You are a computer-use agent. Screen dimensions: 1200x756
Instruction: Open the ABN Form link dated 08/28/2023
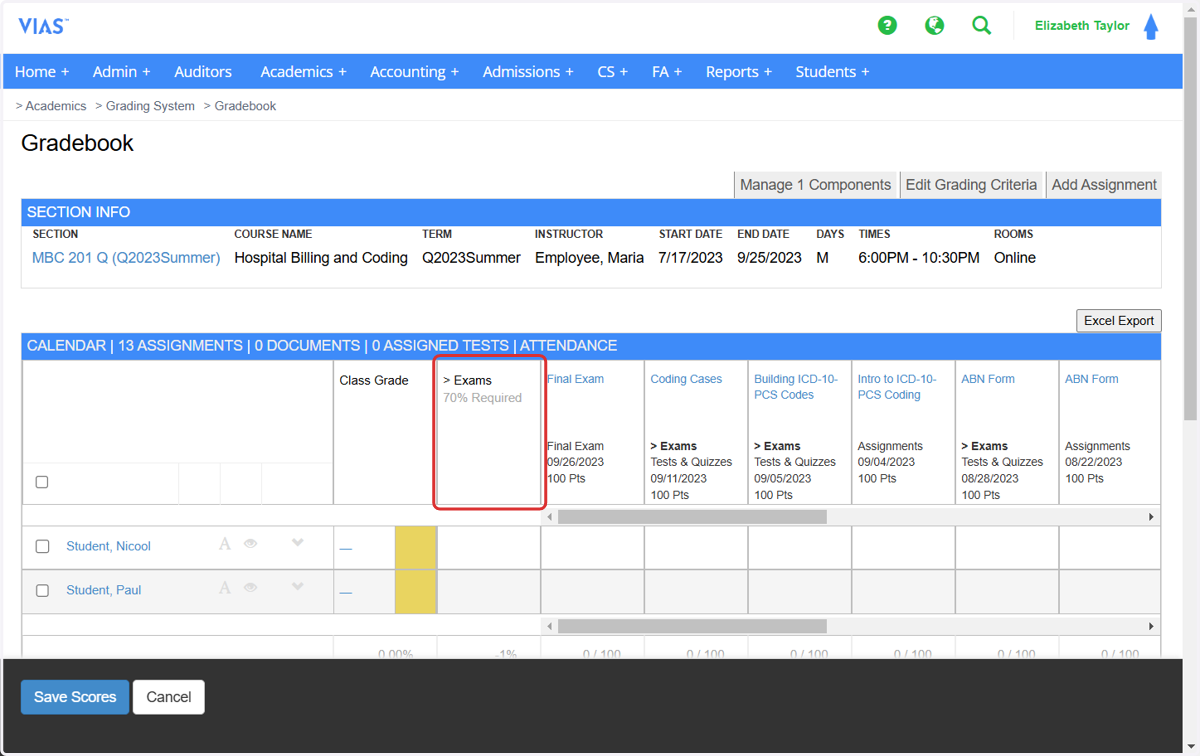(988, 379)
